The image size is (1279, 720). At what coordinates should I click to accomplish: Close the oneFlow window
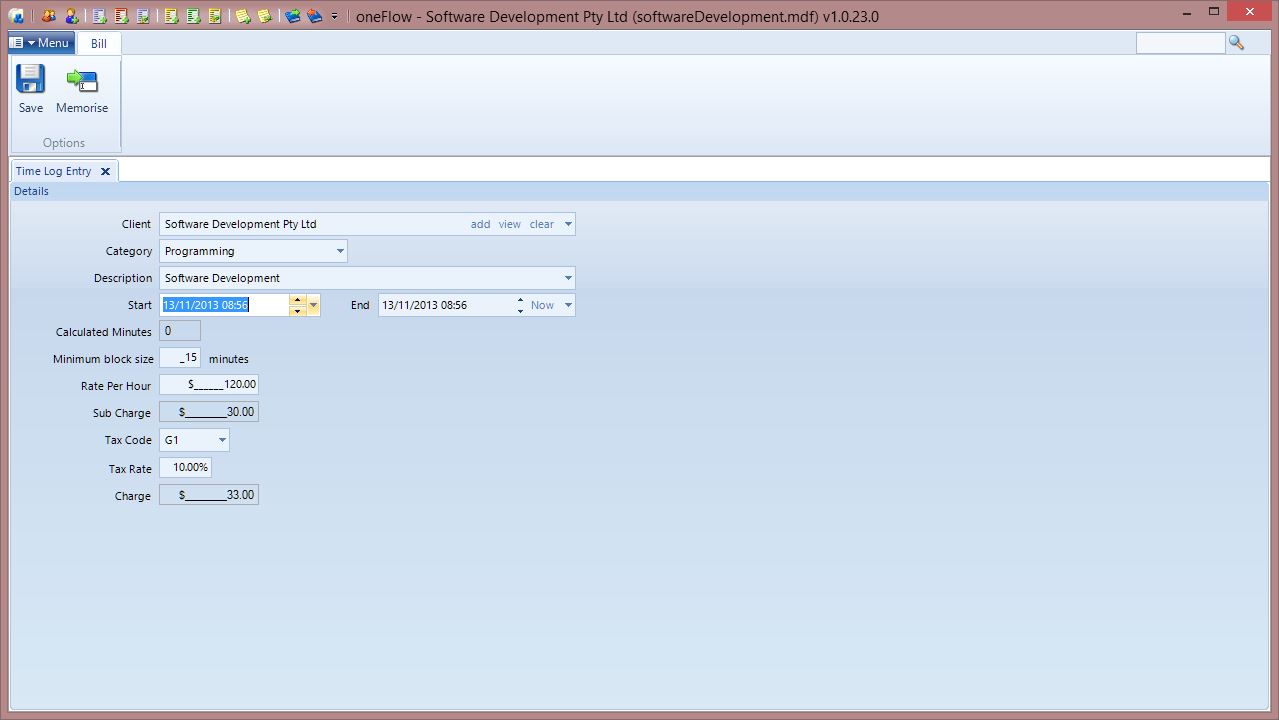[1250, 12]
